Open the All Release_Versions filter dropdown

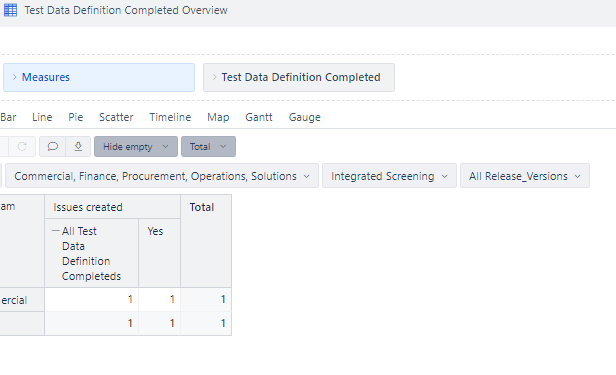(525, 176)
